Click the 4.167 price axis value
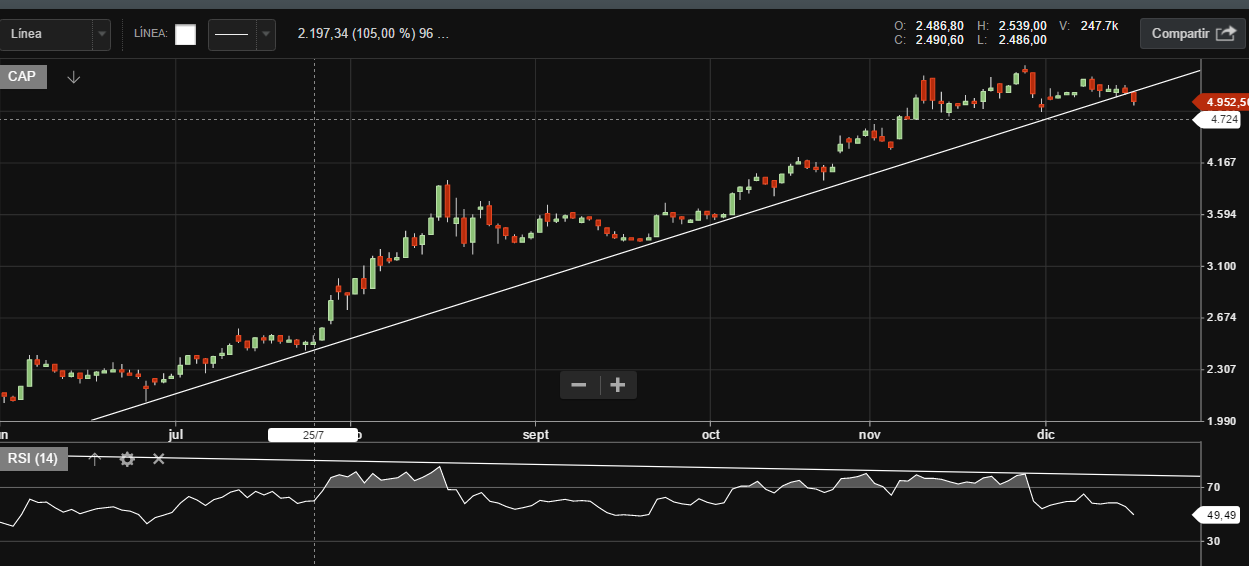The image size is (1249, 566). (1222, 162)
